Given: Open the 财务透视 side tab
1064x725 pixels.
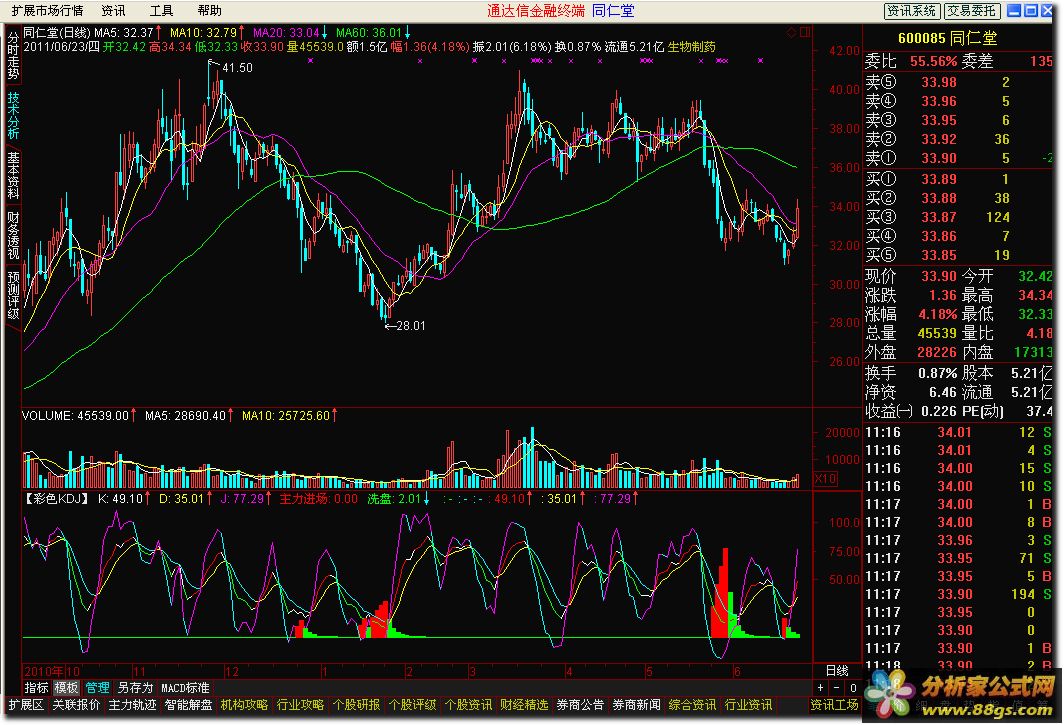Looking at the screenshot, I should click(x=13, y=235).
